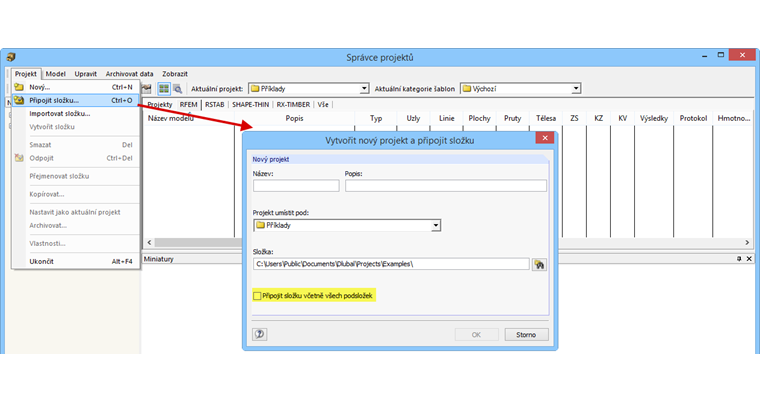The width and height of the screenshot is (760, 403).
Task: Expand the Projekt umístit pod dropdown
Action: click(x=436, y=226)
